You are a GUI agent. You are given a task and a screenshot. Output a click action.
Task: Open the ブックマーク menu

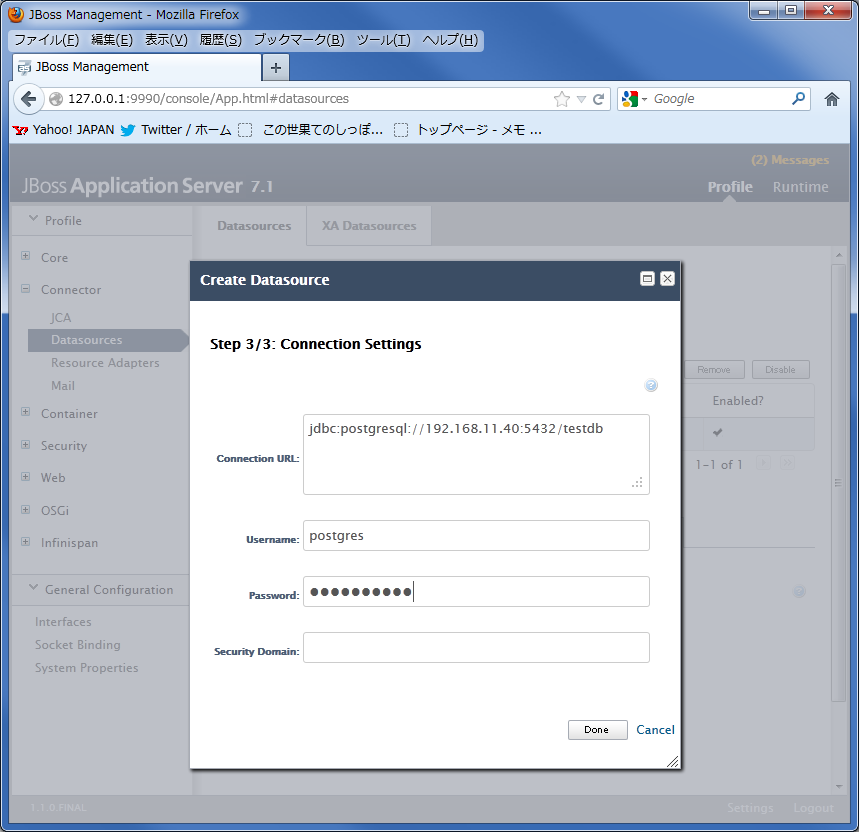[299, 40]
